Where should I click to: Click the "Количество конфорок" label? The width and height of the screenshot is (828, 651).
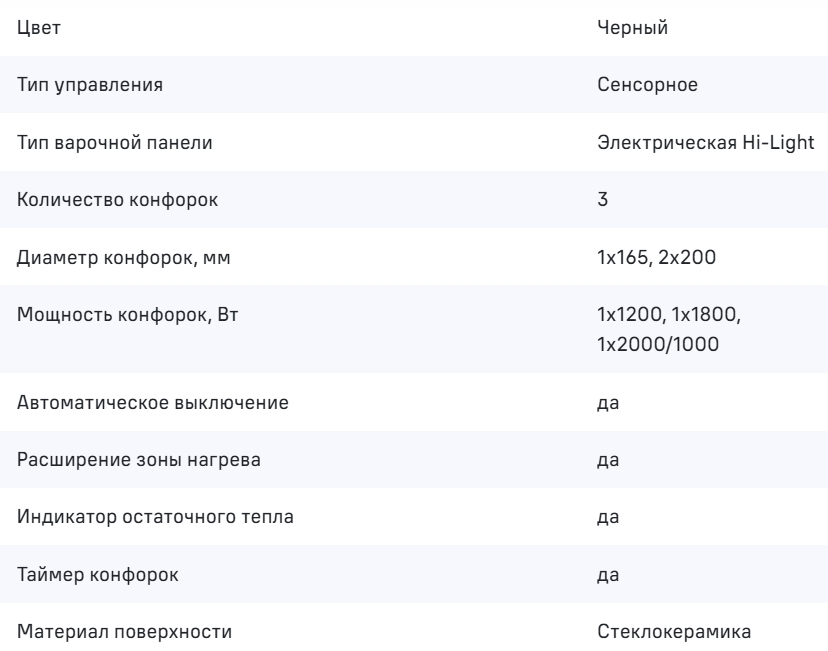pyautogui.click(x=118, y=200)
